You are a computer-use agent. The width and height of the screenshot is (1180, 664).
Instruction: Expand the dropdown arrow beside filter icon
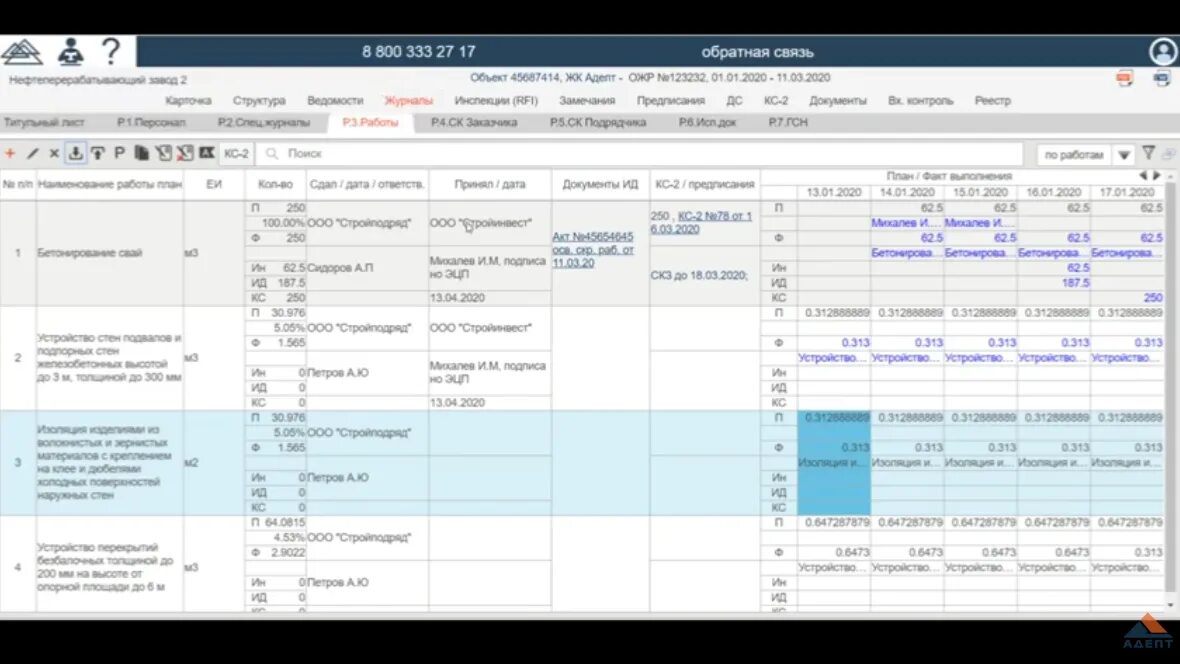[1123, 153]
